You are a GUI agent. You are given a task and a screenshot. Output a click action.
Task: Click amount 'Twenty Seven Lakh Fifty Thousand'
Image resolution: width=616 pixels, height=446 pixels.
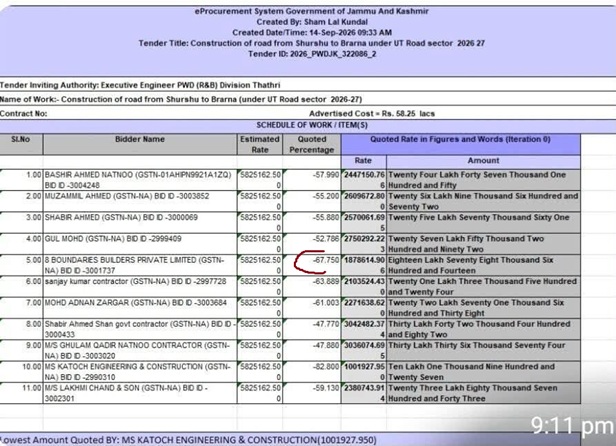[483, 244]
